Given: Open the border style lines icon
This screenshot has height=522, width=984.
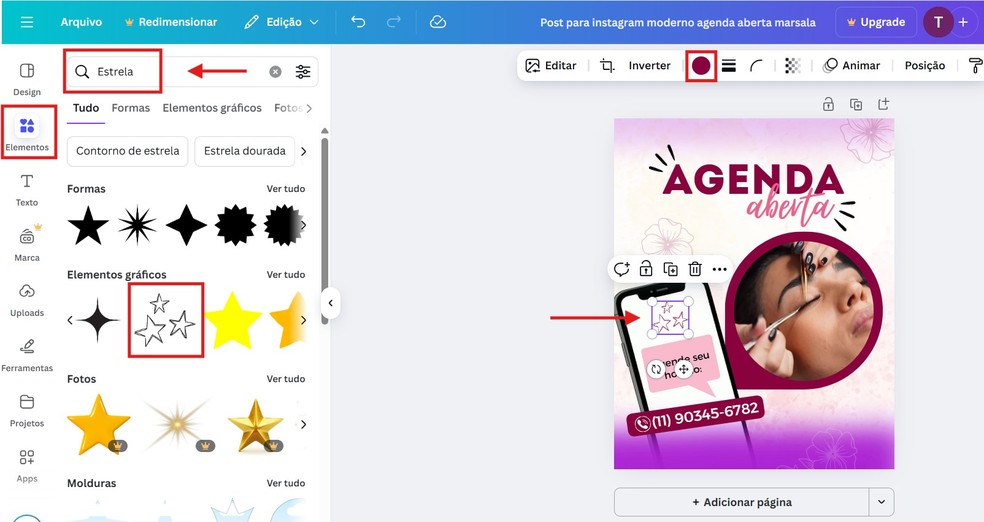Looking at the screenshot, I should [x=729, y=65].
